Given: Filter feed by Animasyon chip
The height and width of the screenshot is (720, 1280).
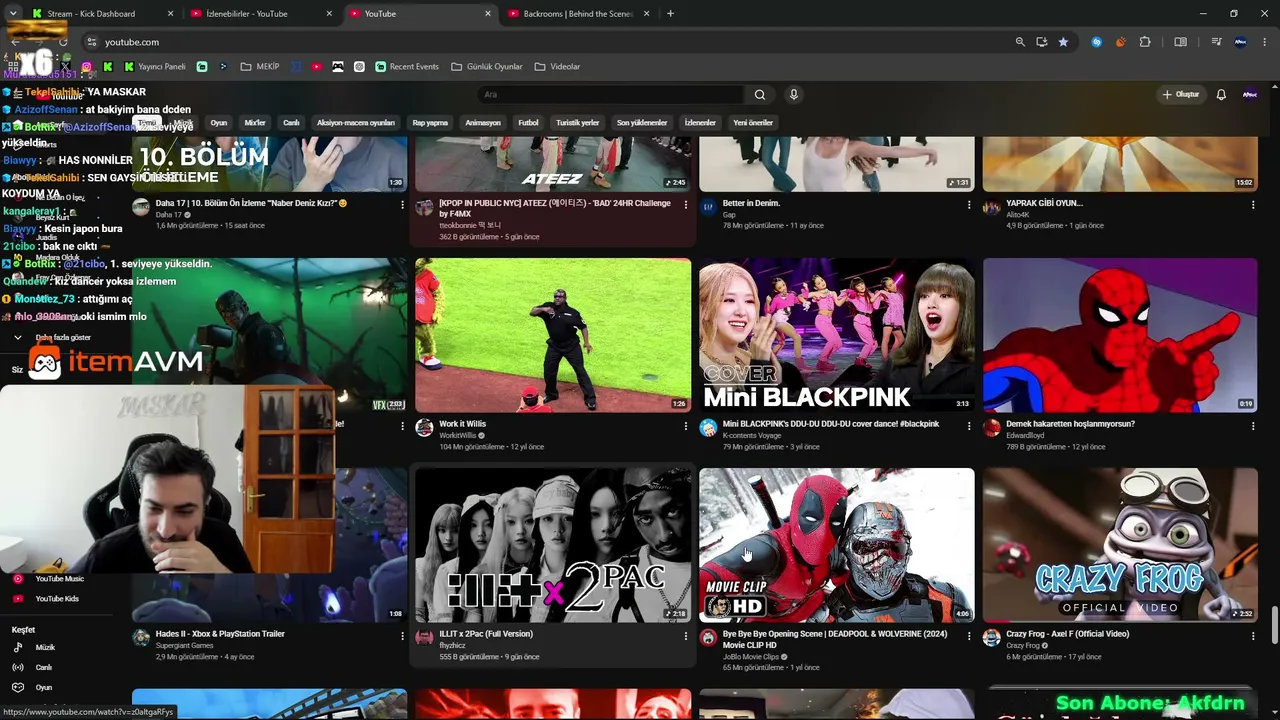Looking at the screenshot, I should coord(483,123).
